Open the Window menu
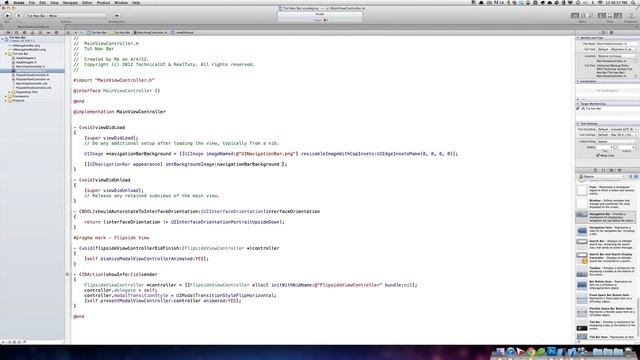The height and width of the screenshot is (360, 640). [121, 2]
